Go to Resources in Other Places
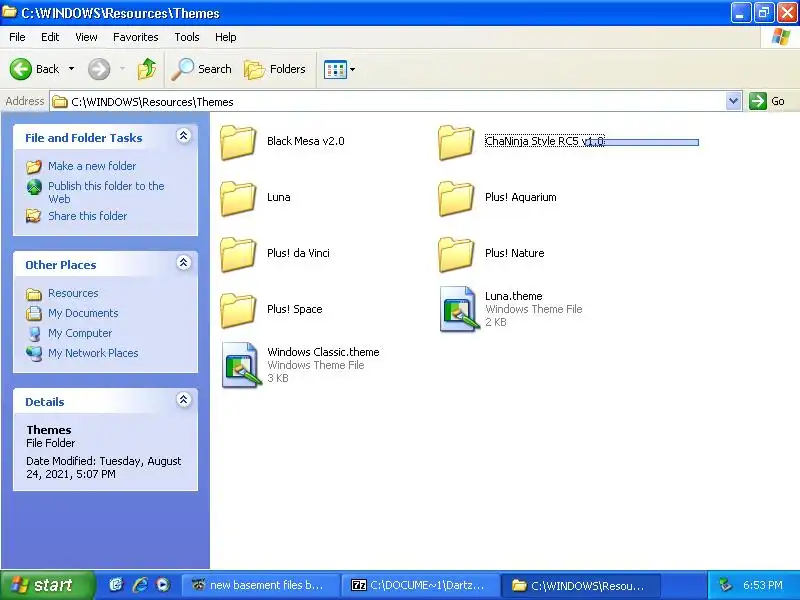The image size is (800, 600). (x=73, y=293)
